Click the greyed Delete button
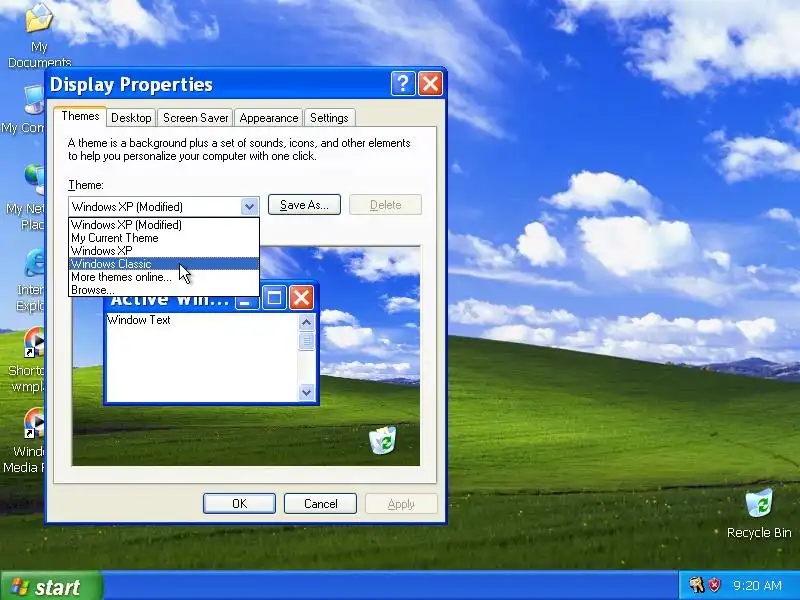 (385, 205)
